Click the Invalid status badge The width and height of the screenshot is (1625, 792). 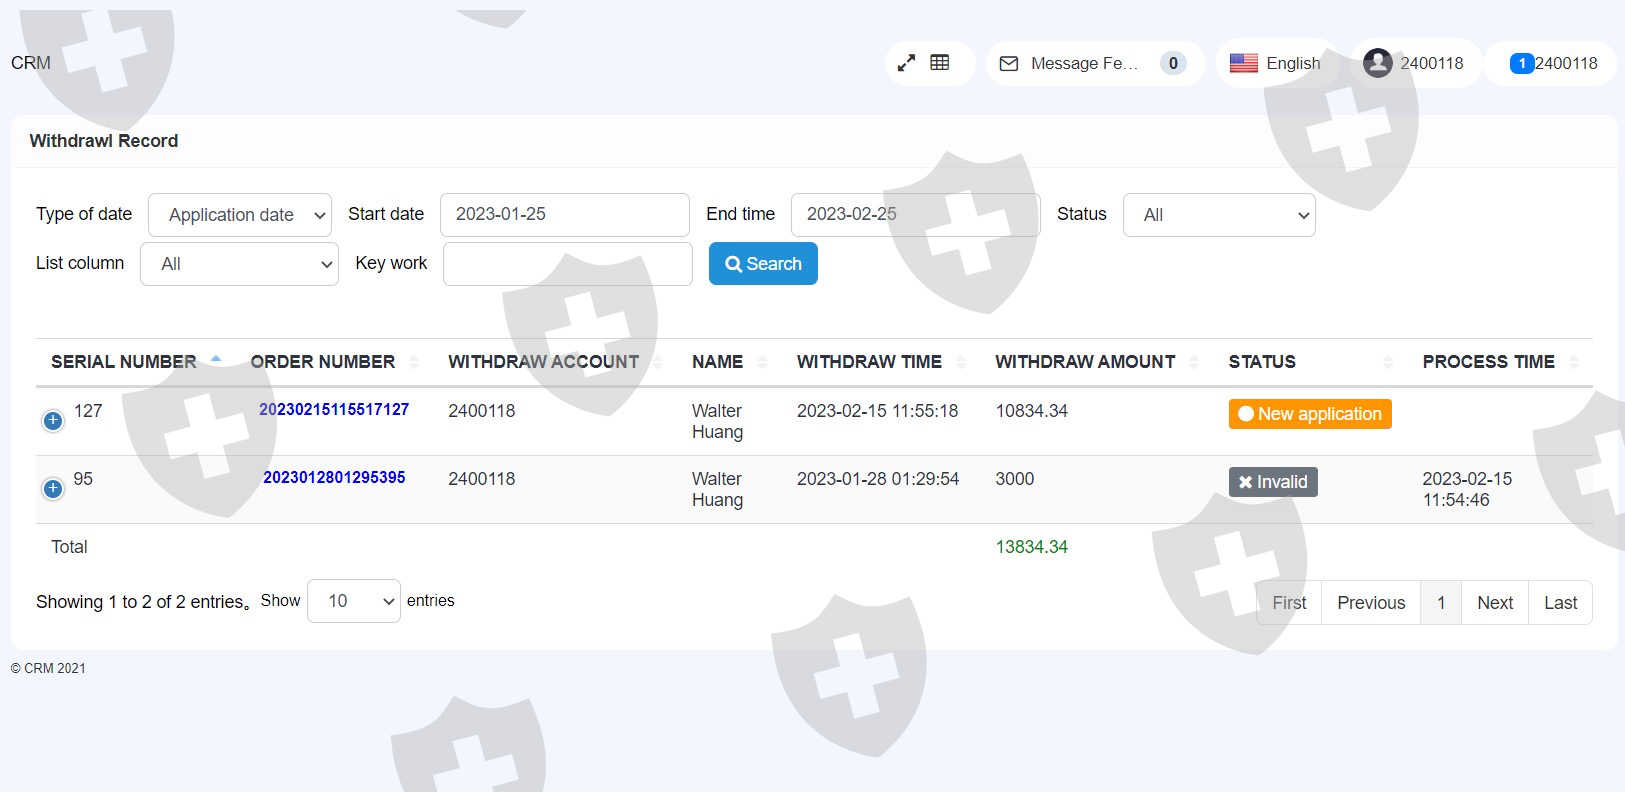[x=1273, y=482]
